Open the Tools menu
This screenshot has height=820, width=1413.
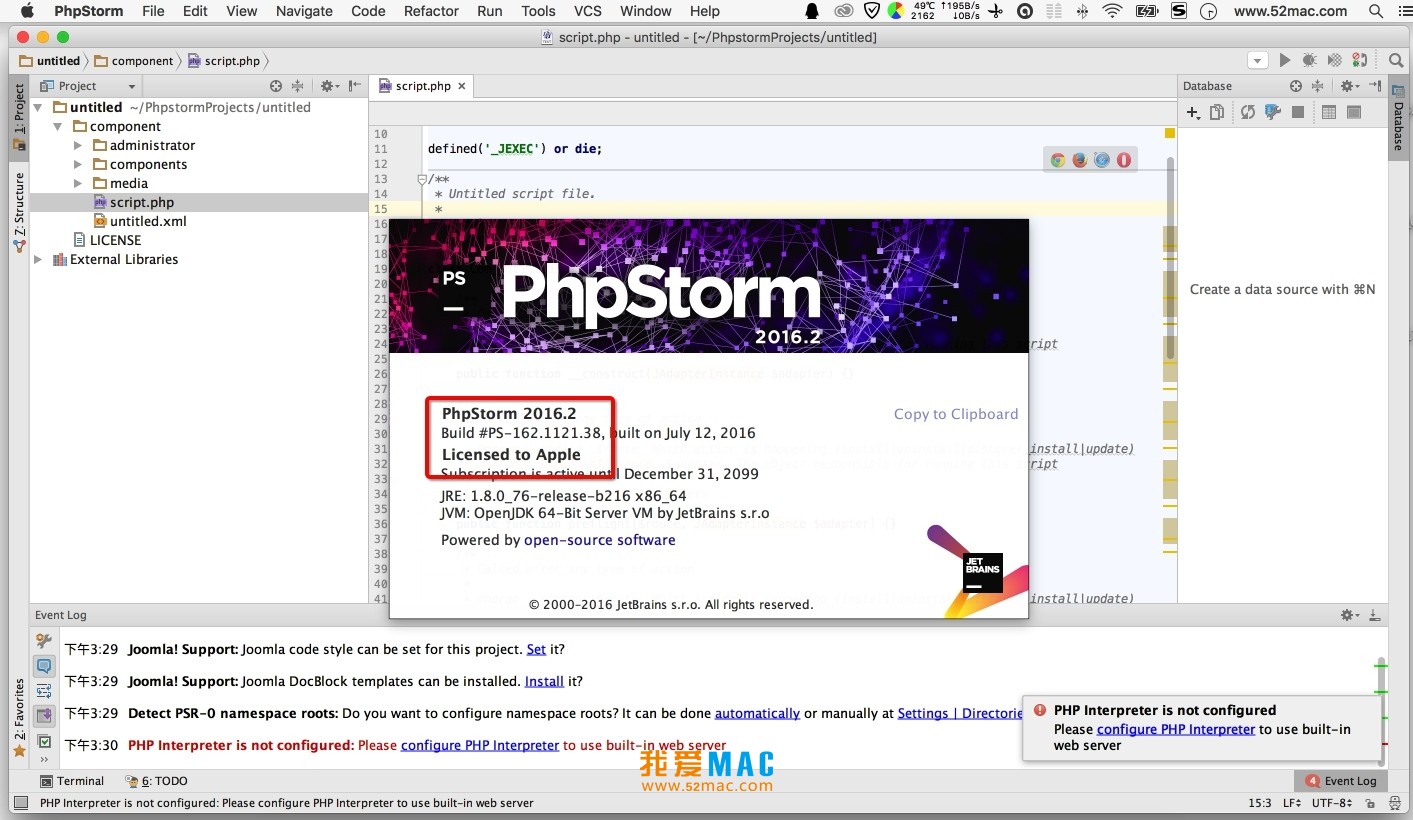(538, 11)
